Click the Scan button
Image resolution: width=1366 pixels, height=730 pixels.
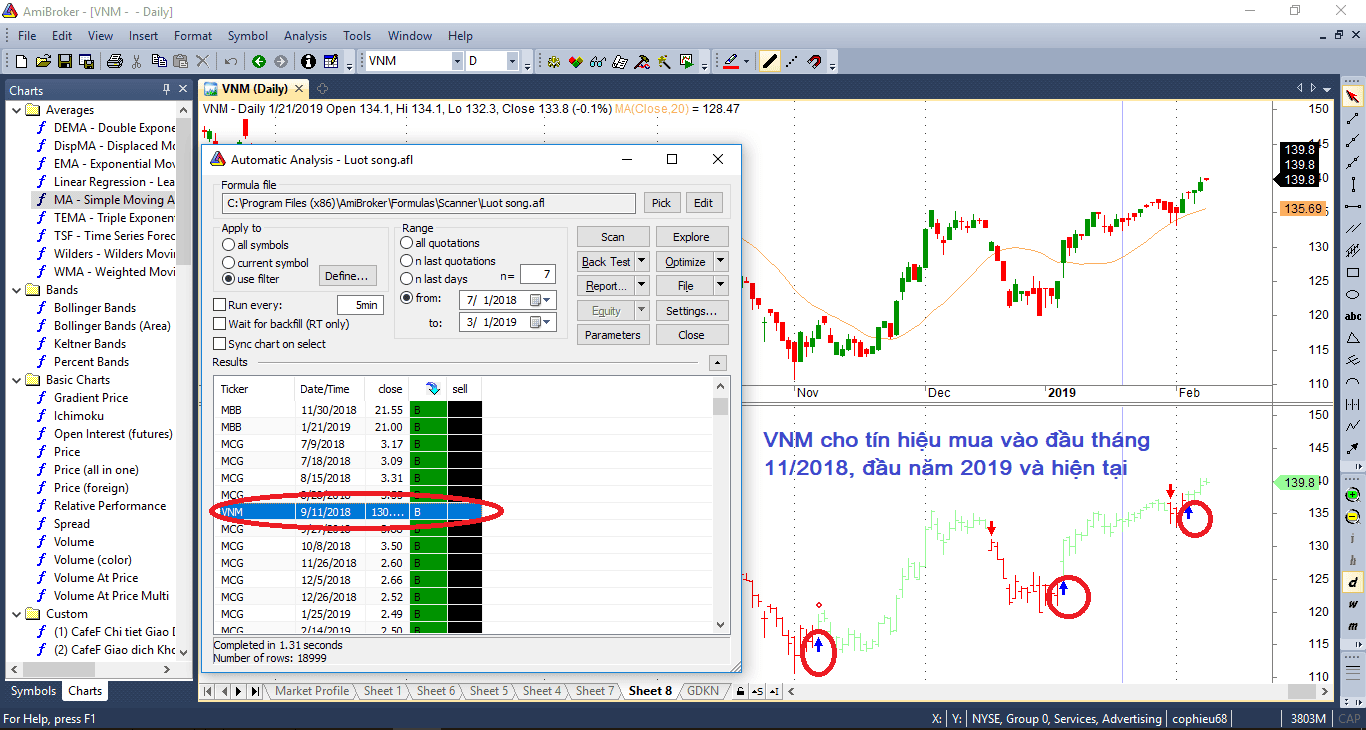point(613,237)
